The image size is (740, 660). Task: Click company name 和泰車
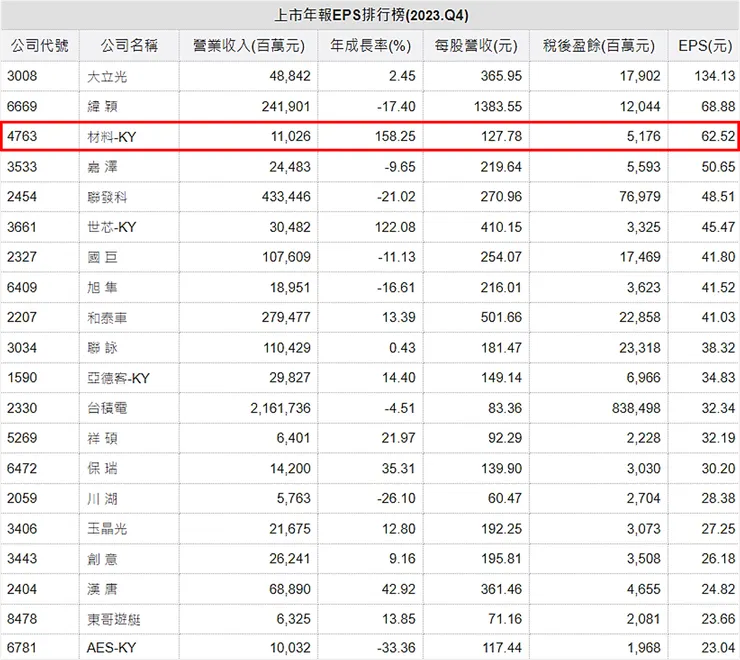coord(107,318)
